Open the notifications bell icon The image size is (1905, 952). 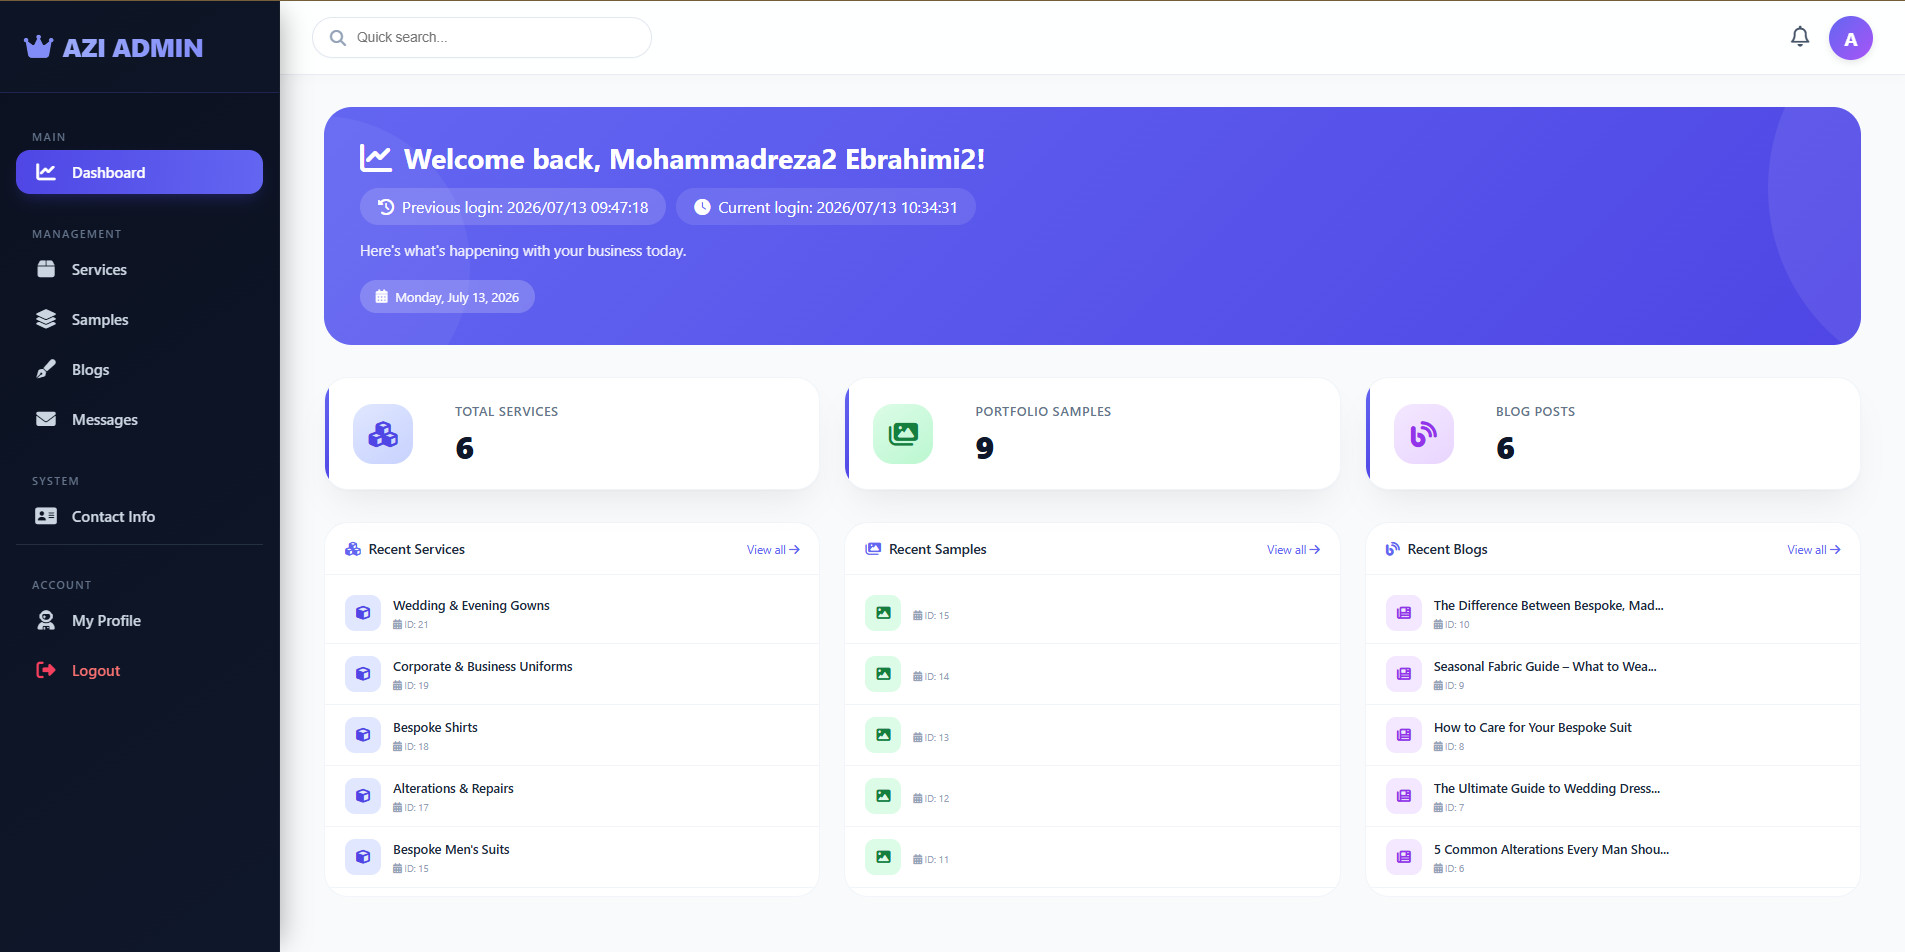click(1799, 37)
